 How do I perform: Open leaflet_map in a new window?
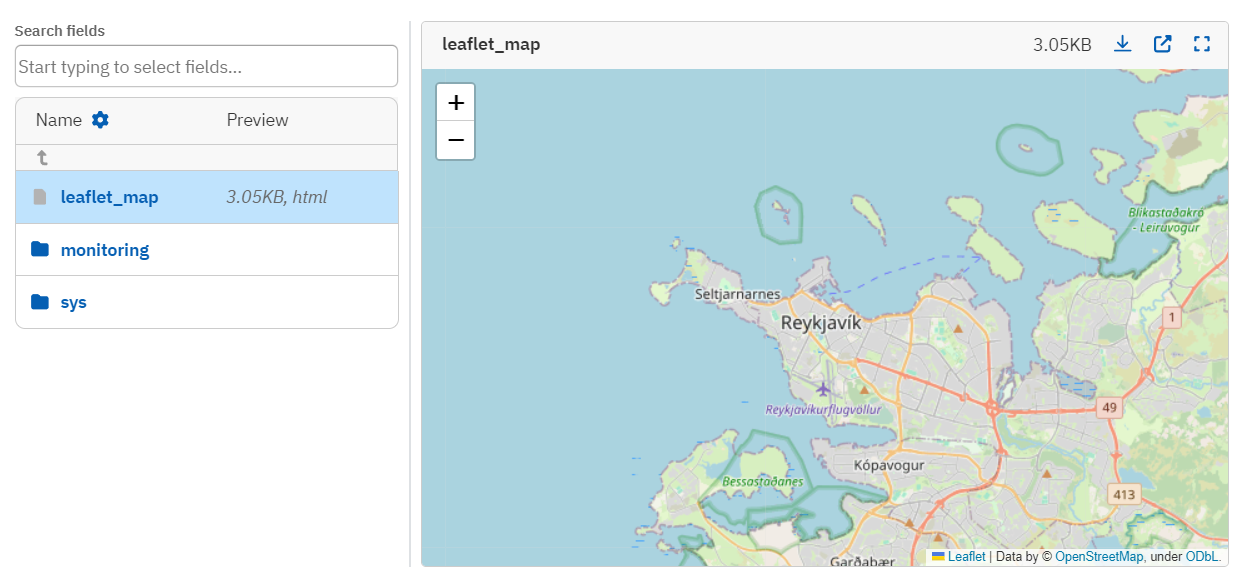[x=1162, y=44]
